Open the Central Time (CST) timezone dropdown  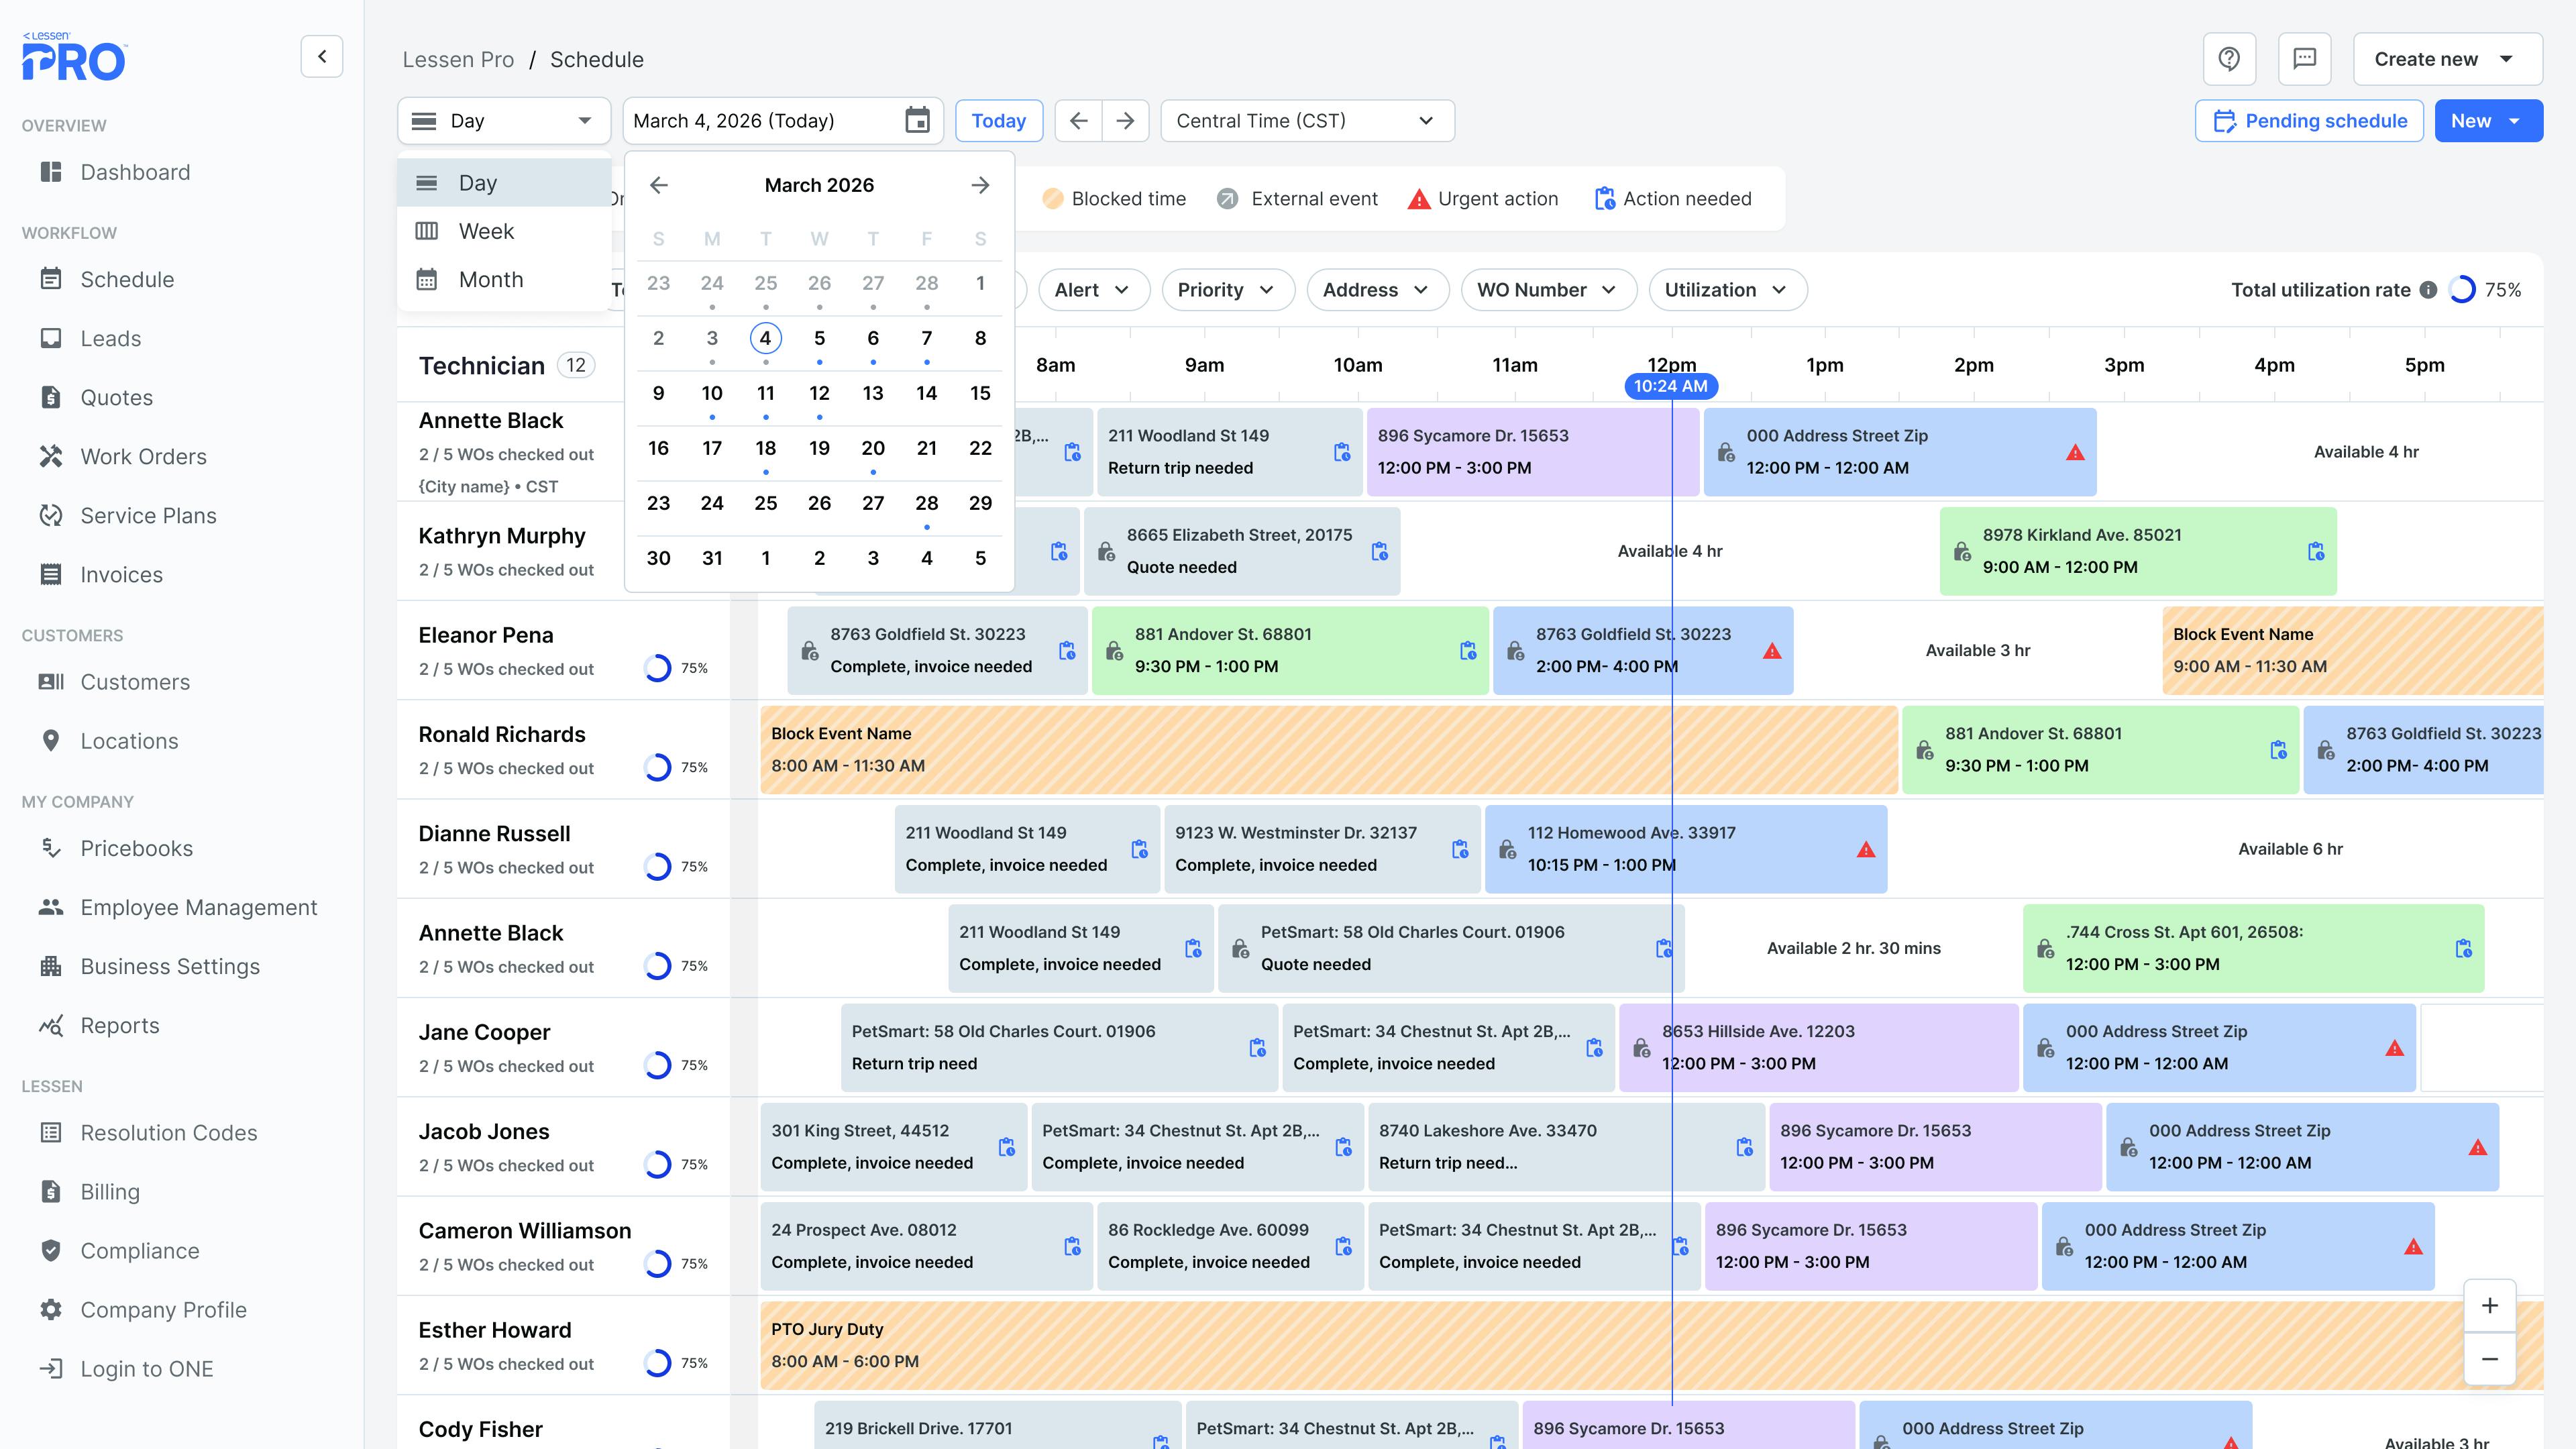1307,121
